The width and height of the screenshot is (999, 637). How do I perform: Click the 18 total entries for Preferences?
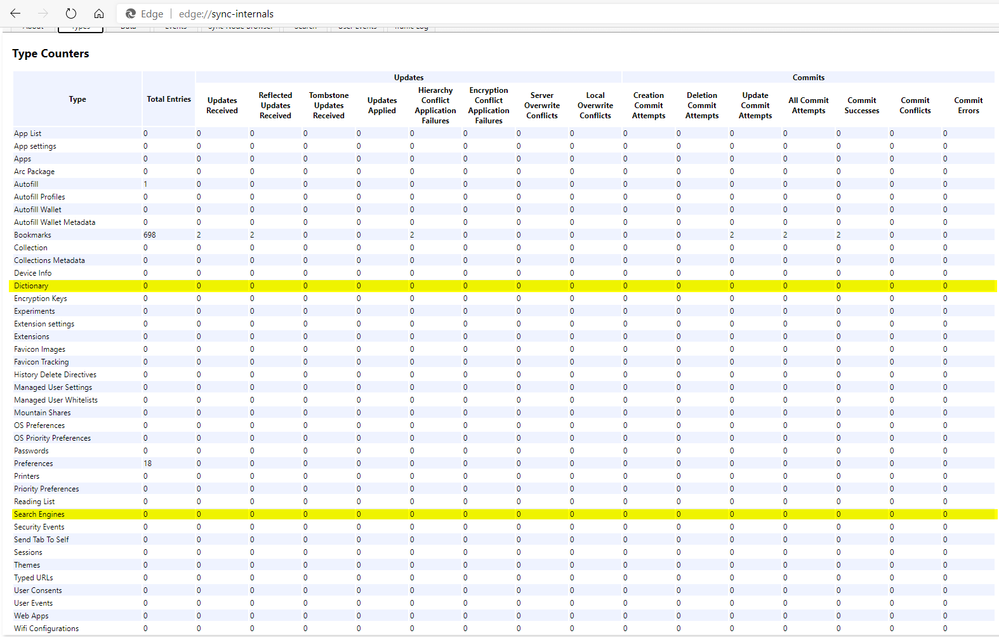pos(148,463)
